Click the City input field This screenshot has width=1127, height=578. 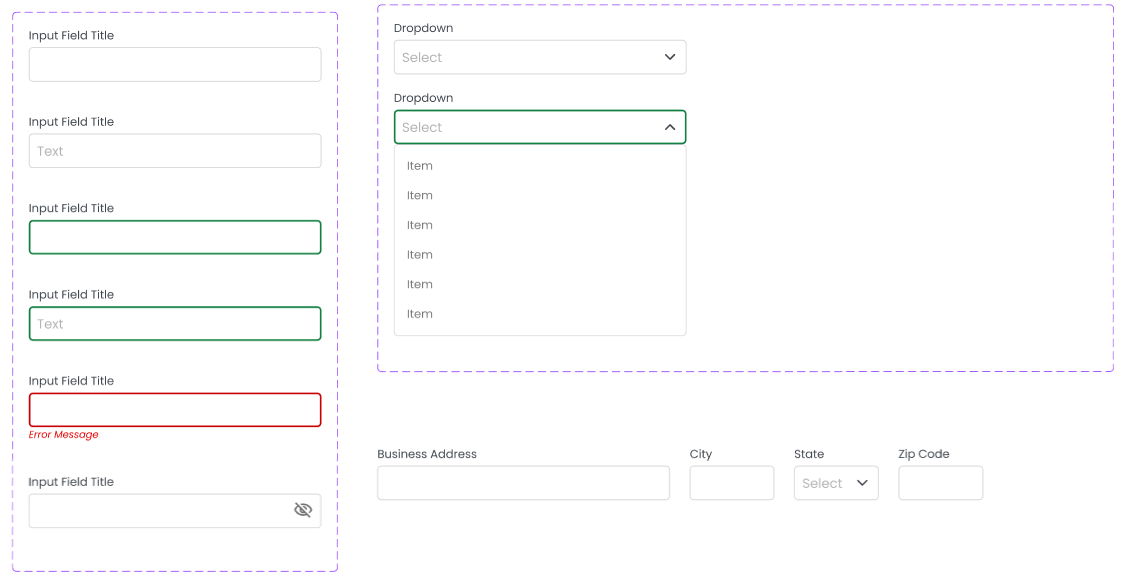coord(732,483)
